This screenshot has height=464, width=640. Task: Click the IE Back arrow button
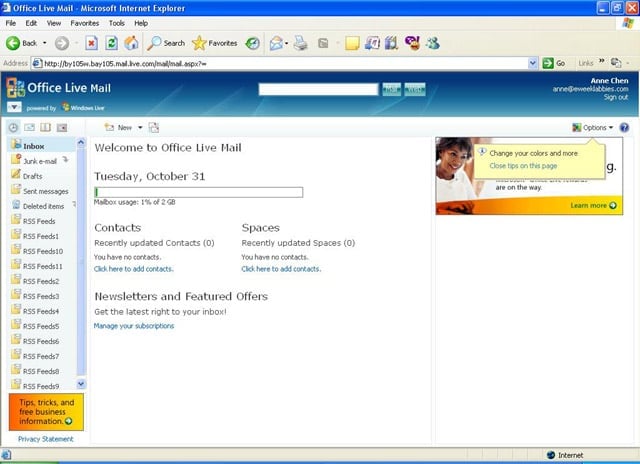[x=13, y=43]
